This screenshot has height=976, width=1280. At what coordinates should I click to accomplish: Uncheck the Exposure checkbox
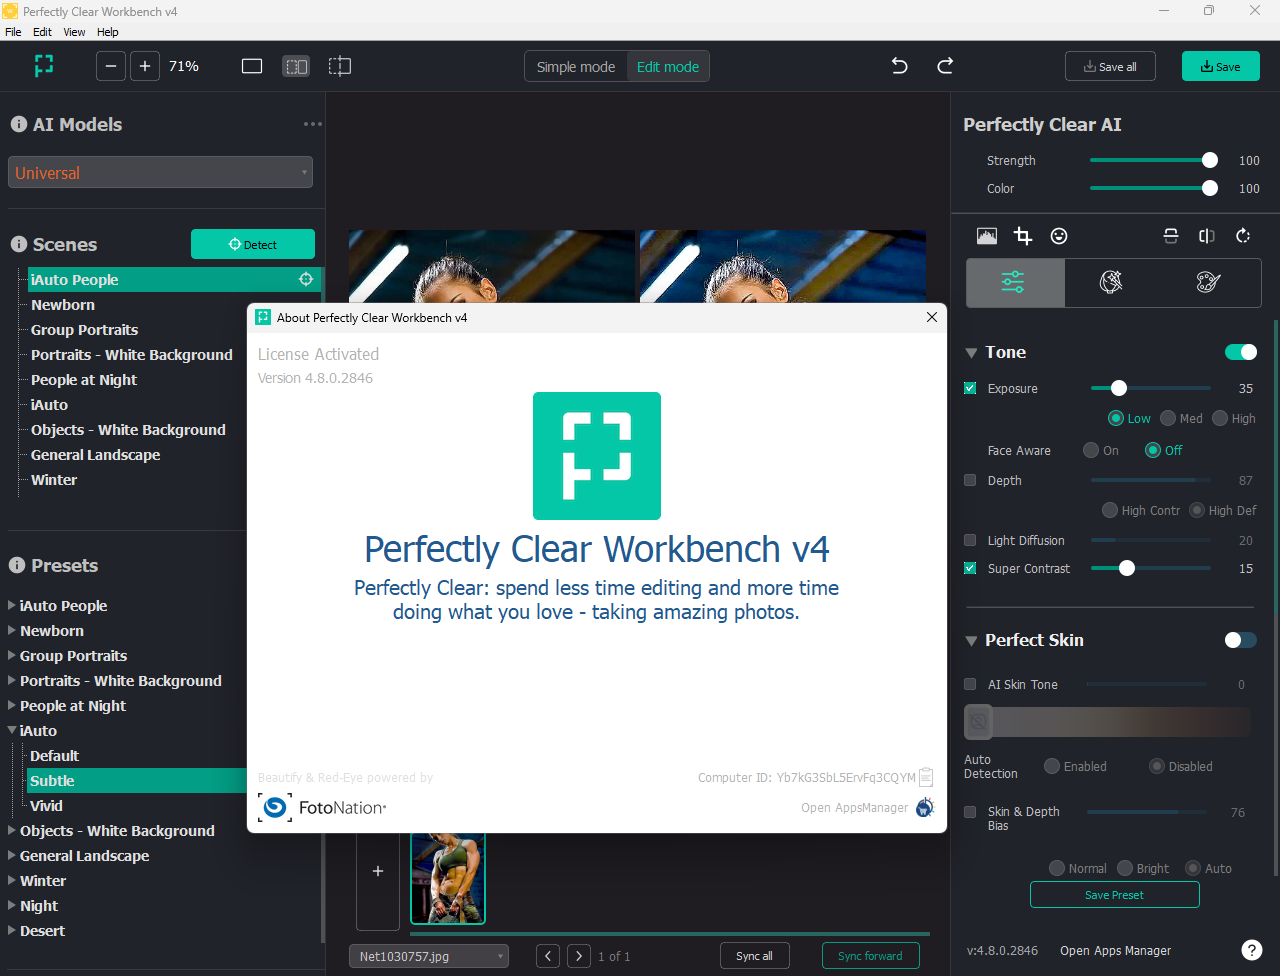pyautogui.click(x=970, y=388)
